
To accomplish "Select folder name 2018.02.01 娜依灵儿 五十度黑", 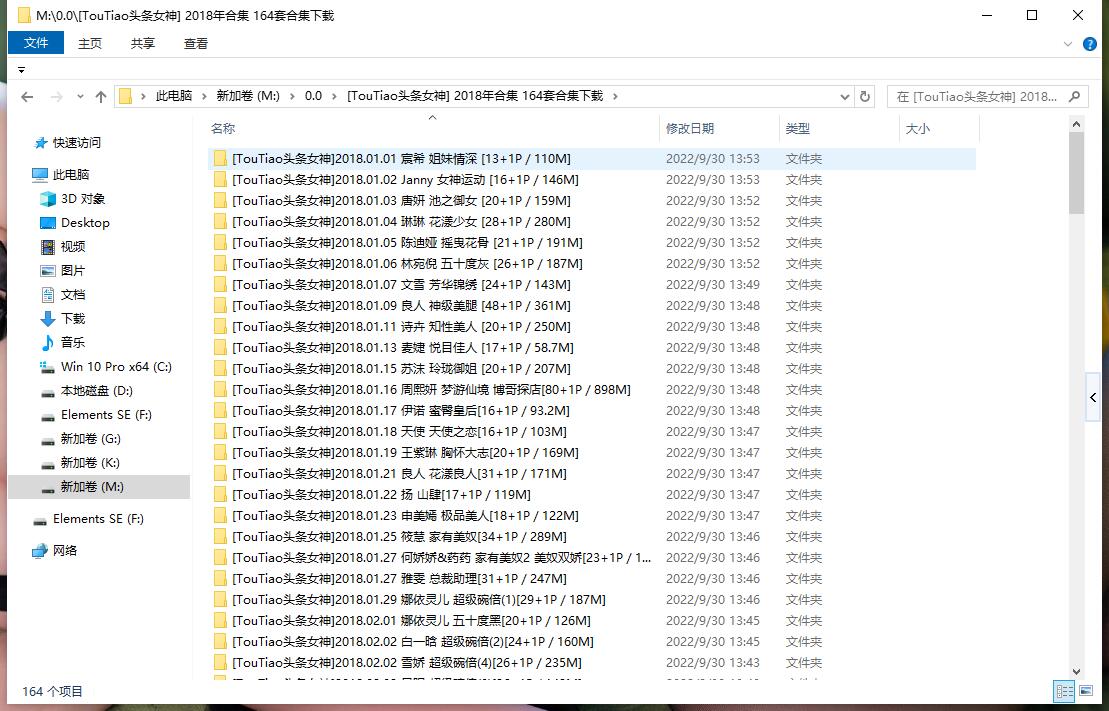I will point(412,621).
